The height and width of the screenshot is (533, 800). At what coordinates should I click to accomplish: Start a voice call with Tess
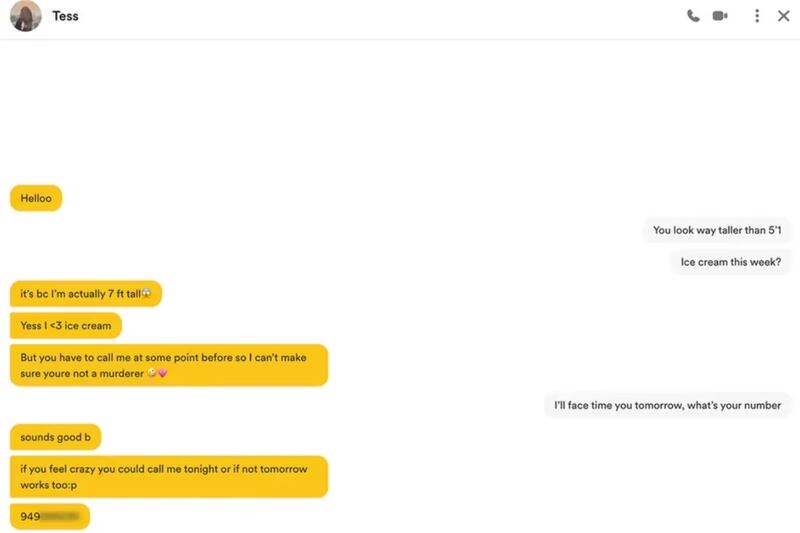[693, 16]
